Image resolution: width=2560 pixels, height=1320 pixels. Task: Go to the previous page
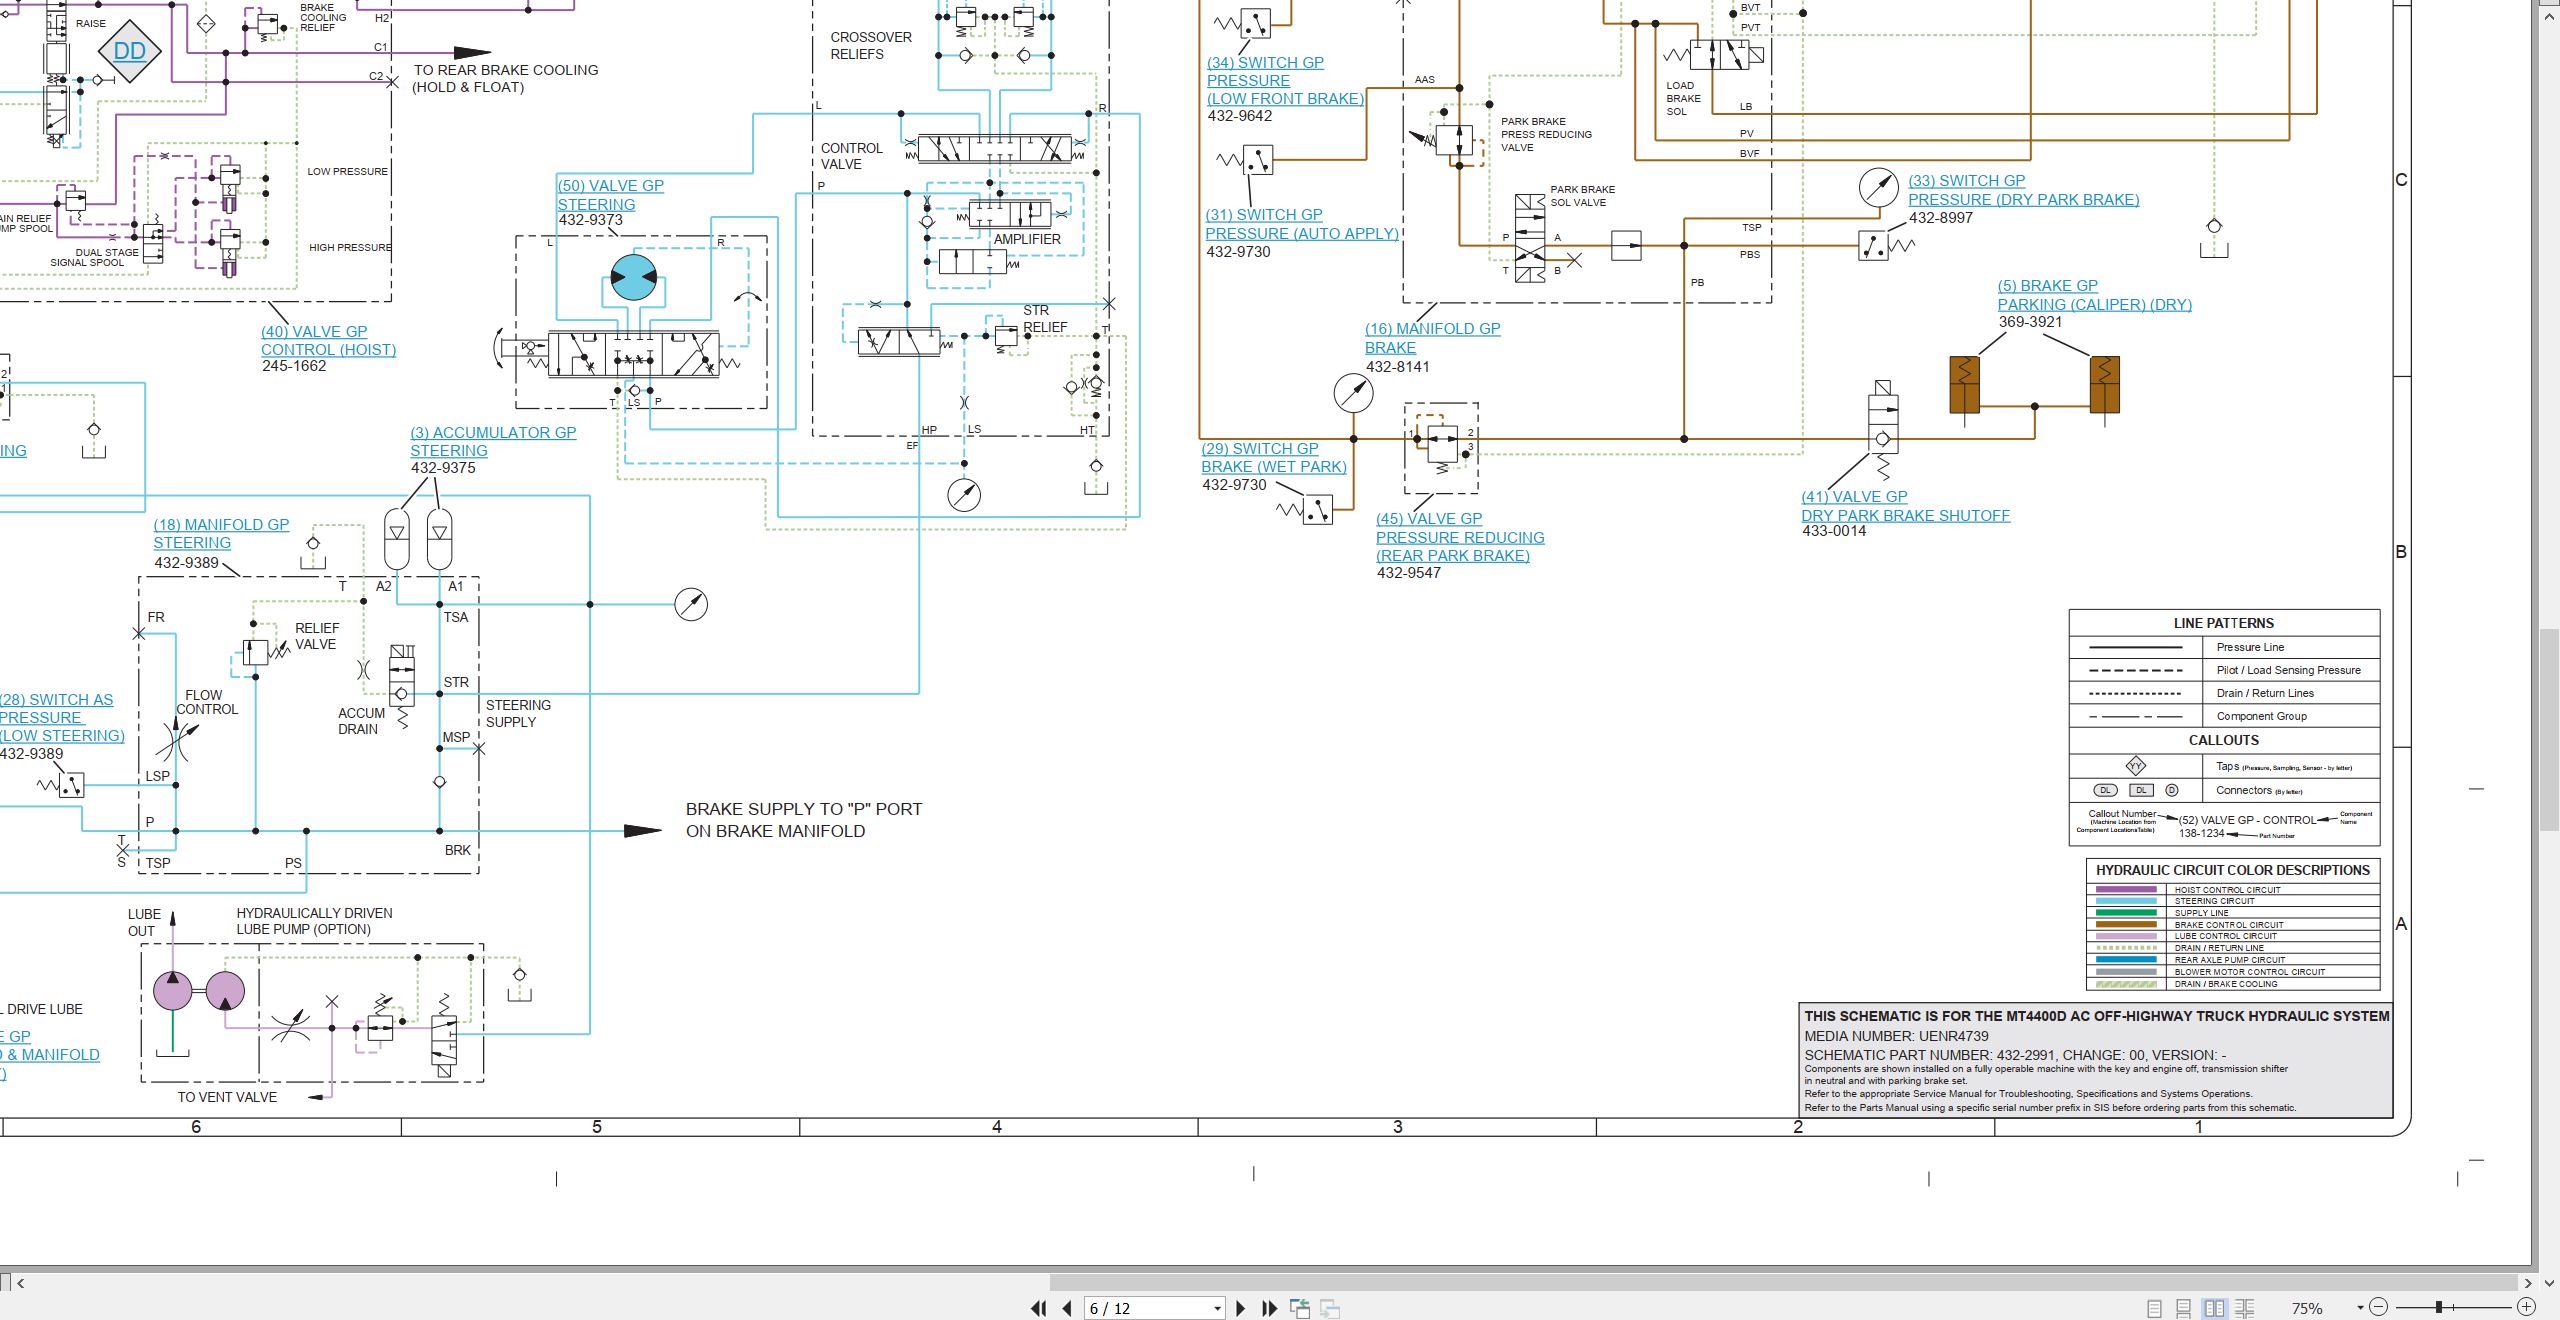[x=1067, y=1308]
